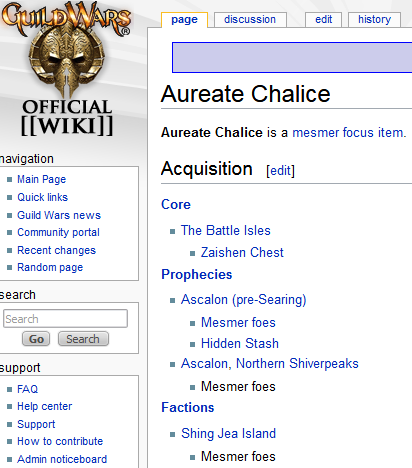Select the page tab
The image size is (412, 468).
coord(184,20)
